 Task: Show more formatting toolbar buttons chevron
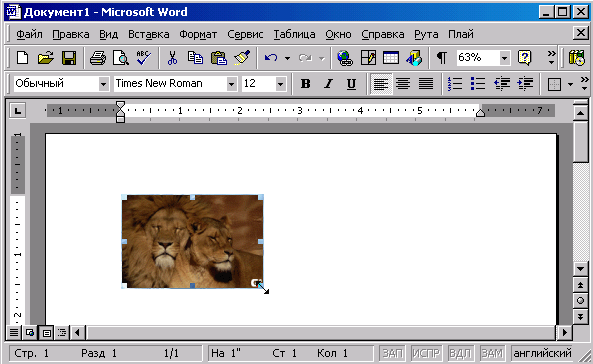tap(584, 84)
